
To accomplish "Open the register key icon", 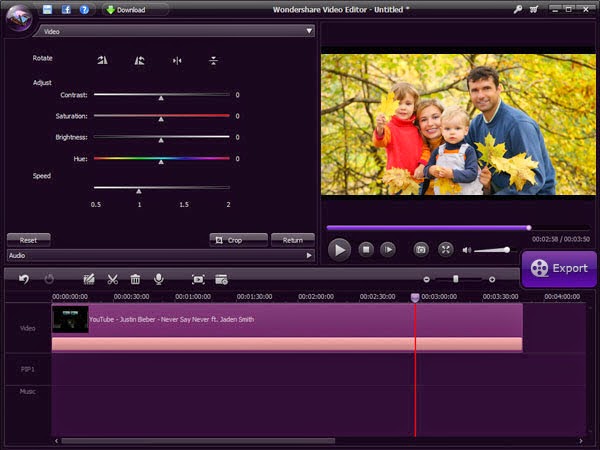I will [x=518, y=10].
